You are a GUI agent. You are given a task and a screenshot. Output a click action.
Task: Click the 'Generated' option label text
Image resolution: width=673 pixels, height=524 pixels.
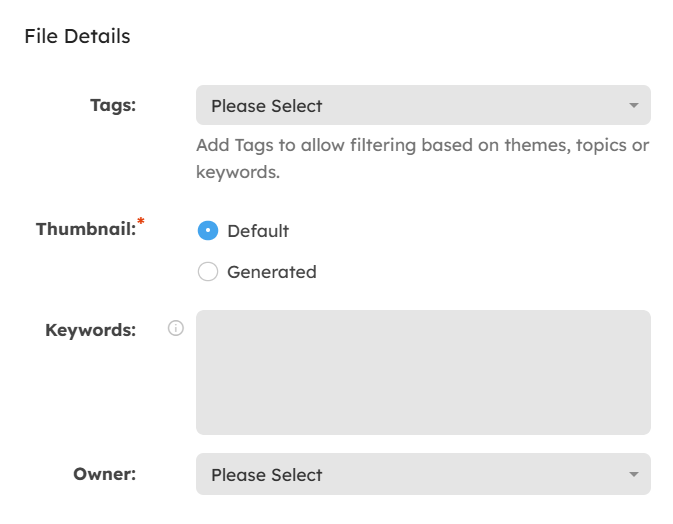pyautogui.click(x=271, y=272)
